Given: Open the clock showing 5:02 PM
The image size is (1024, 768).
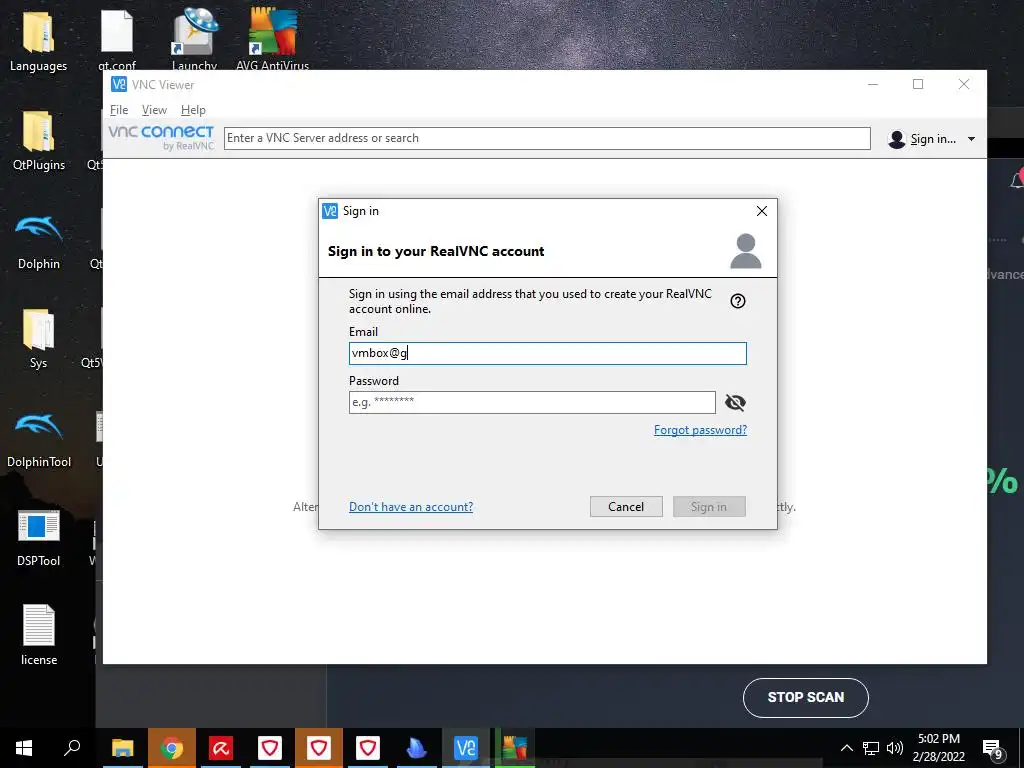Looking at the screenshot, I should 938,748.
